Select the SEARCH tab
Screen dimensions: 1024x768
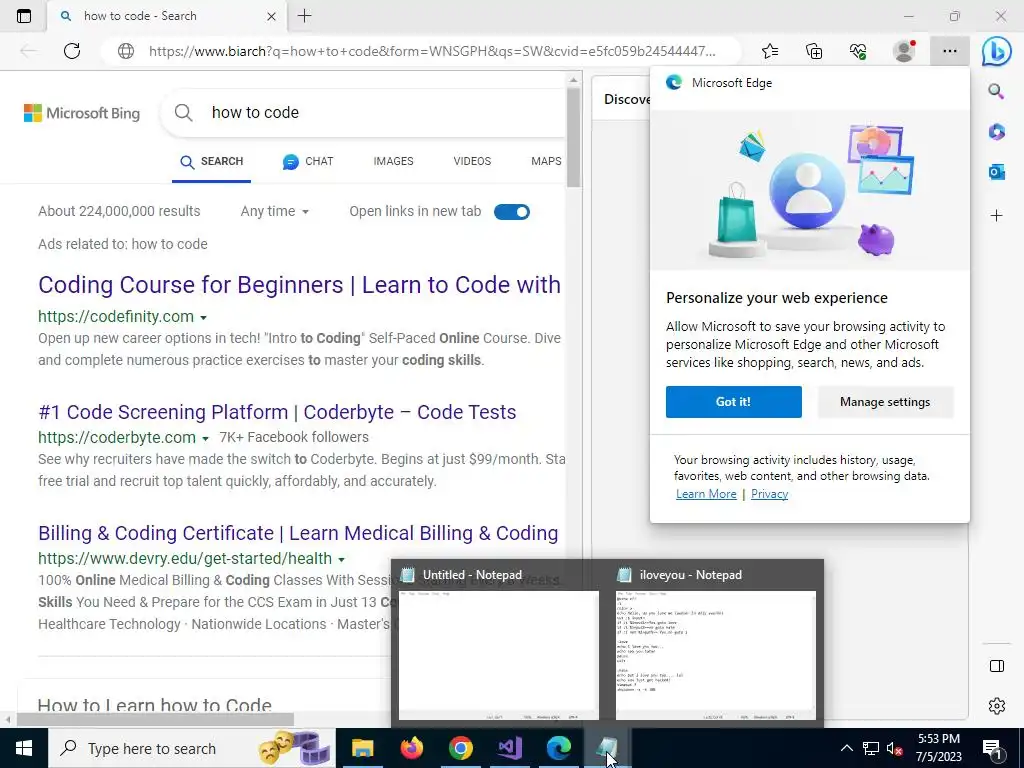(212, 161)
